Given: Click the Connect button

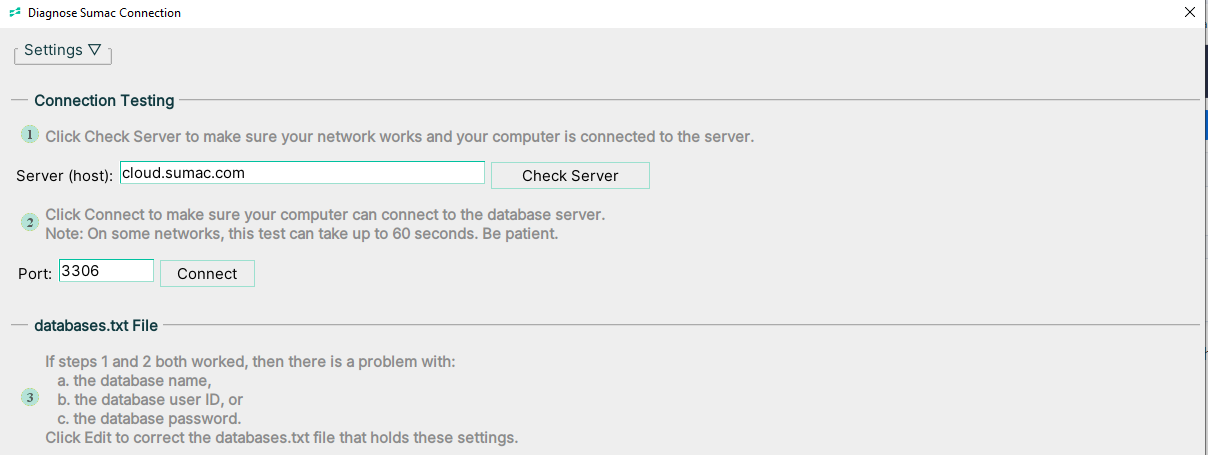Looking at the screenshot, I should pyautogui.click(x=207, y=273).
